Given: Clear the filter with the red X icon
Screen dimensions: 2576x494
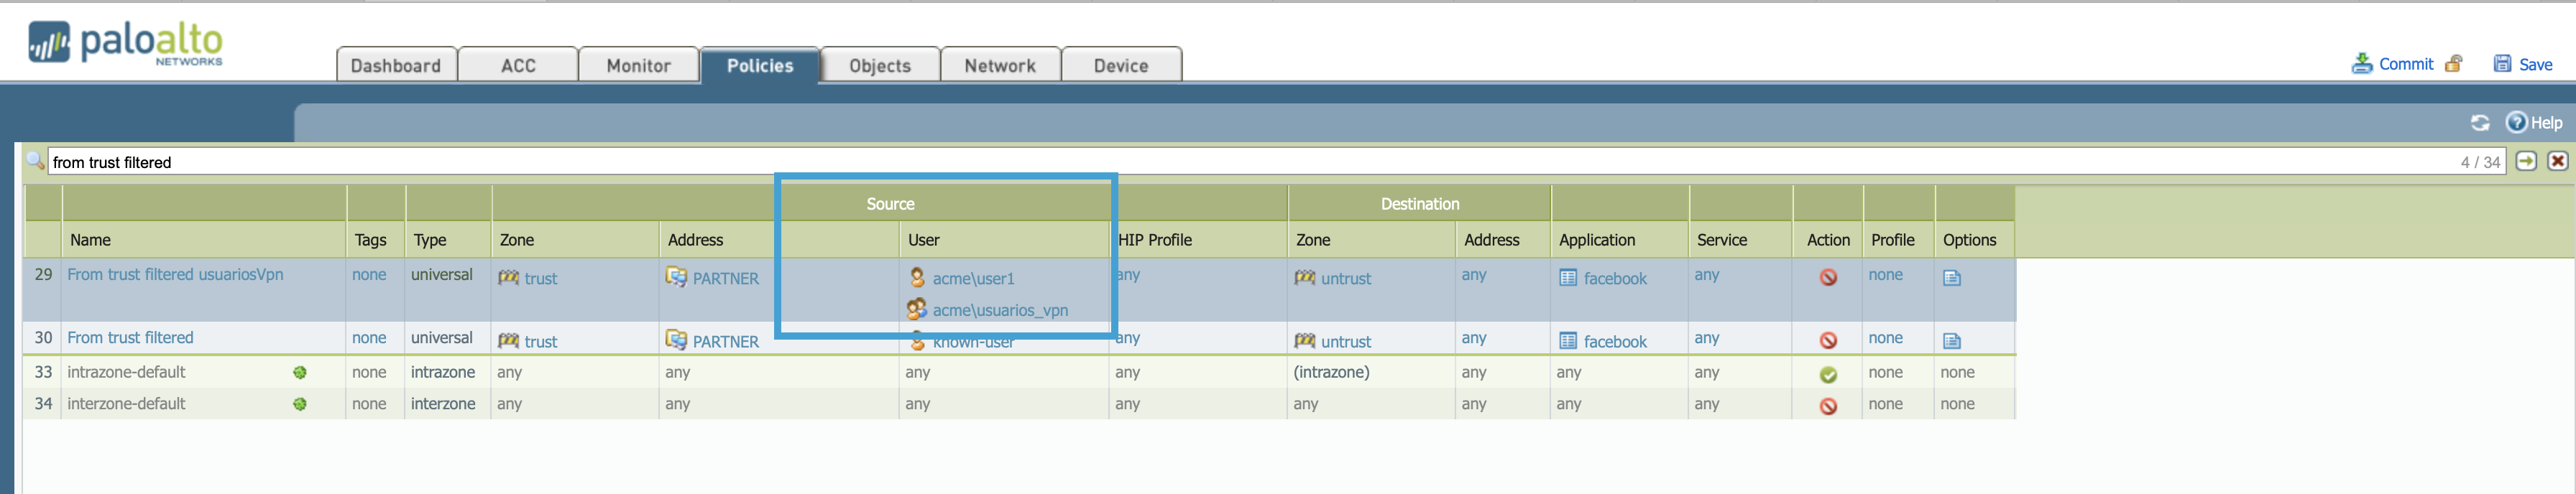Looking at the screenshot, I should pos(2557,161).
